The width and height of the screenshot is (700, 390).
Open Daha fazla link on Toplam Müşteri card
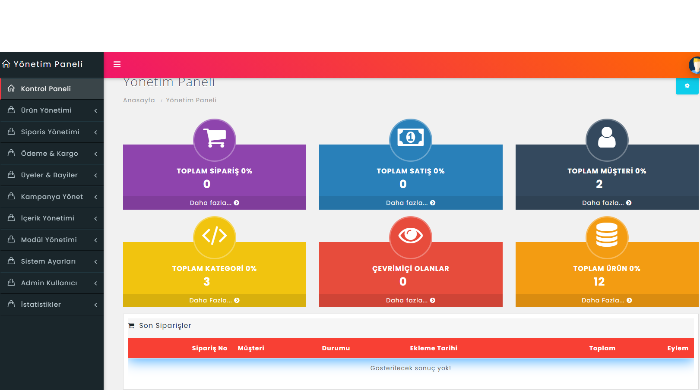(x=607, y=203)
